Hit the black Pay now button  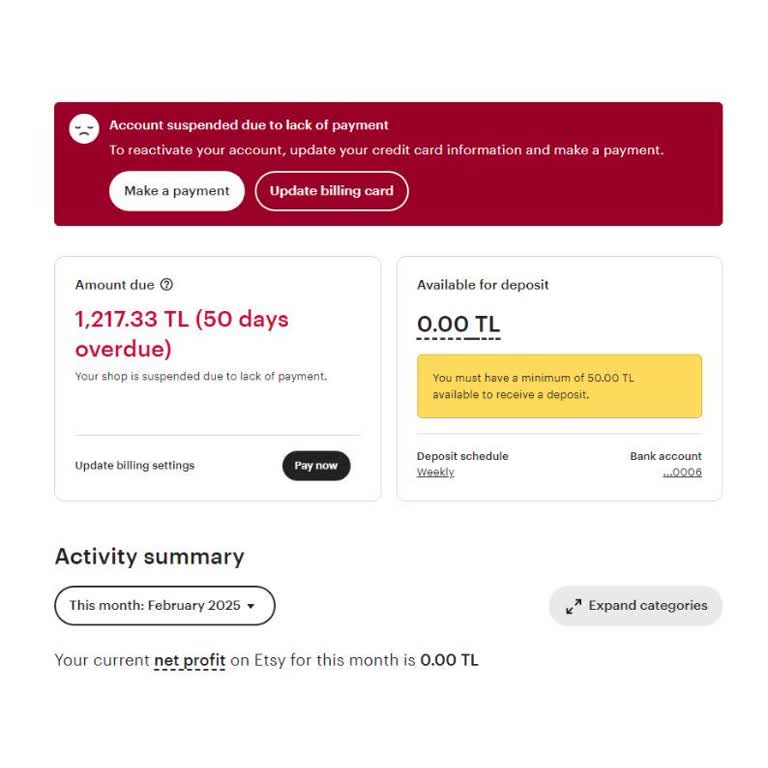(316, 466)
